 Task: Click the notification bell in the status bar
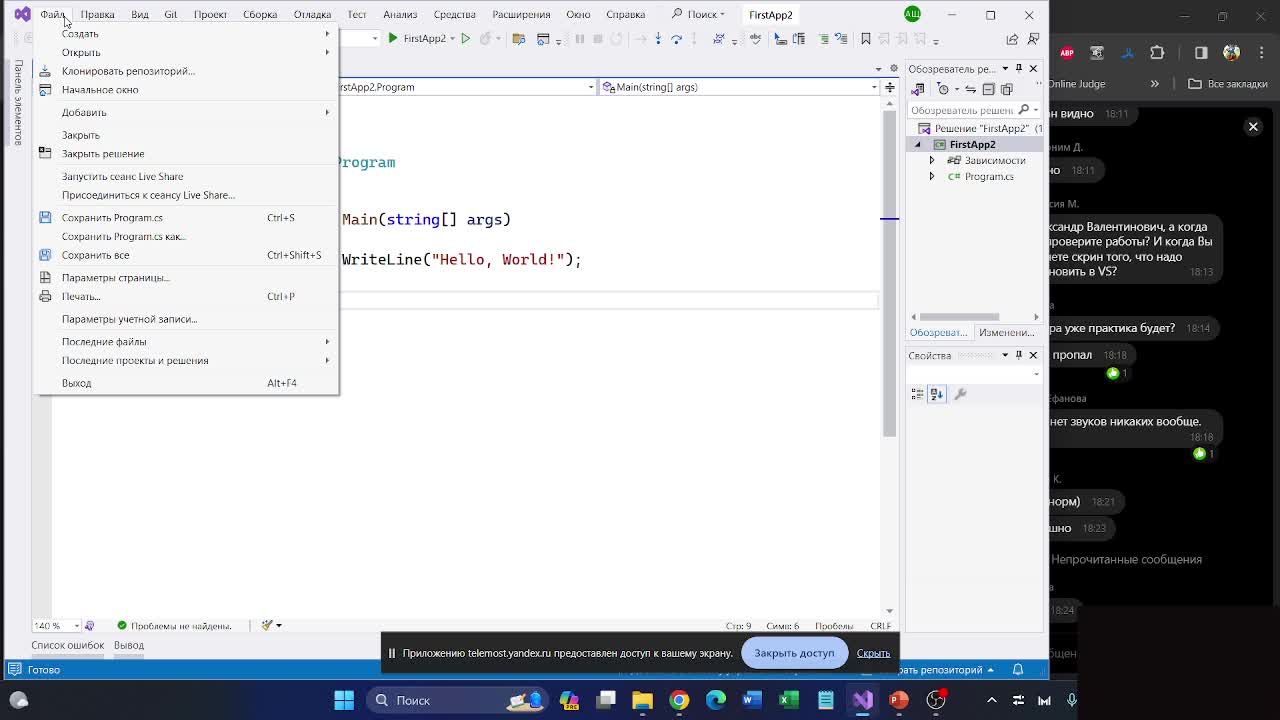pyautogui.click(x=1018, y=669)
